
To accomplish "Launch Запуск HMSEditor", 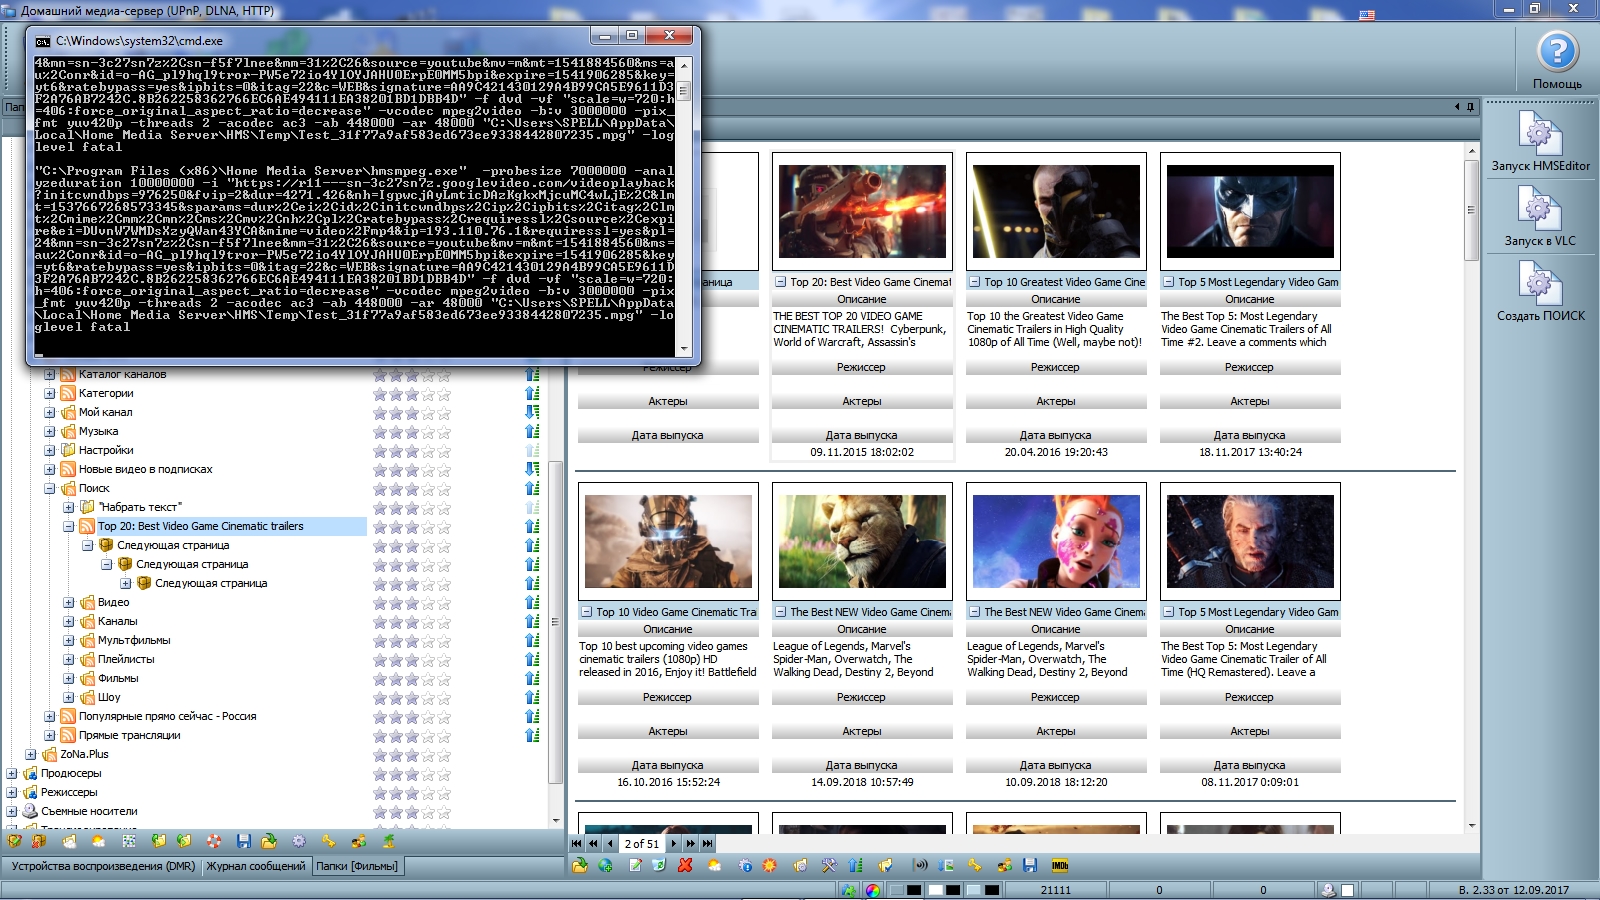I will (x=1540, y=134).
